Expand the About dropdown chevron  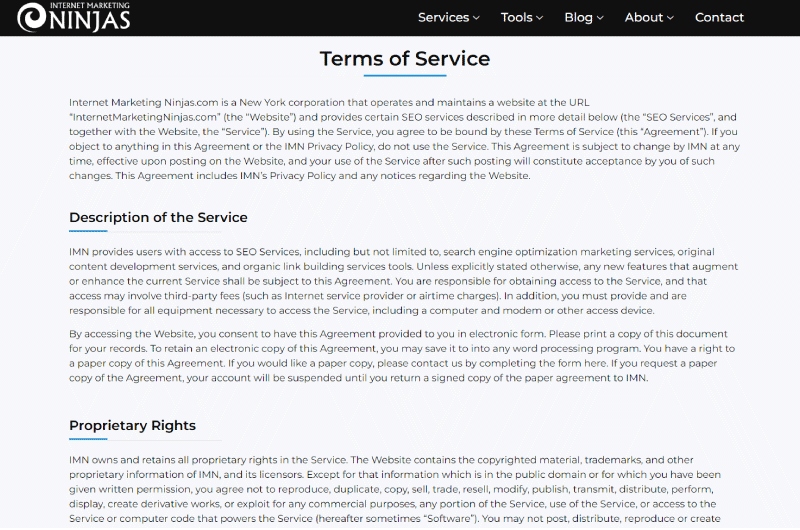pos(670,18)
